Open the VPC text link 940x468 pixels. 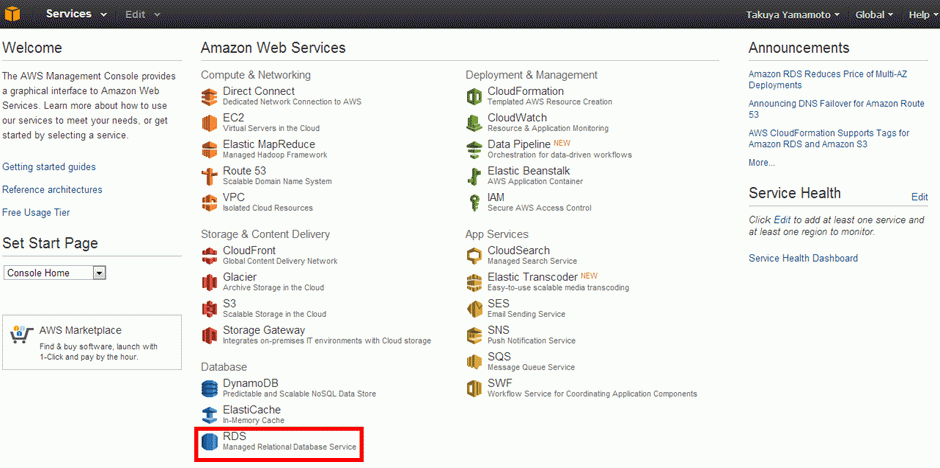click(x=234, y=197)
